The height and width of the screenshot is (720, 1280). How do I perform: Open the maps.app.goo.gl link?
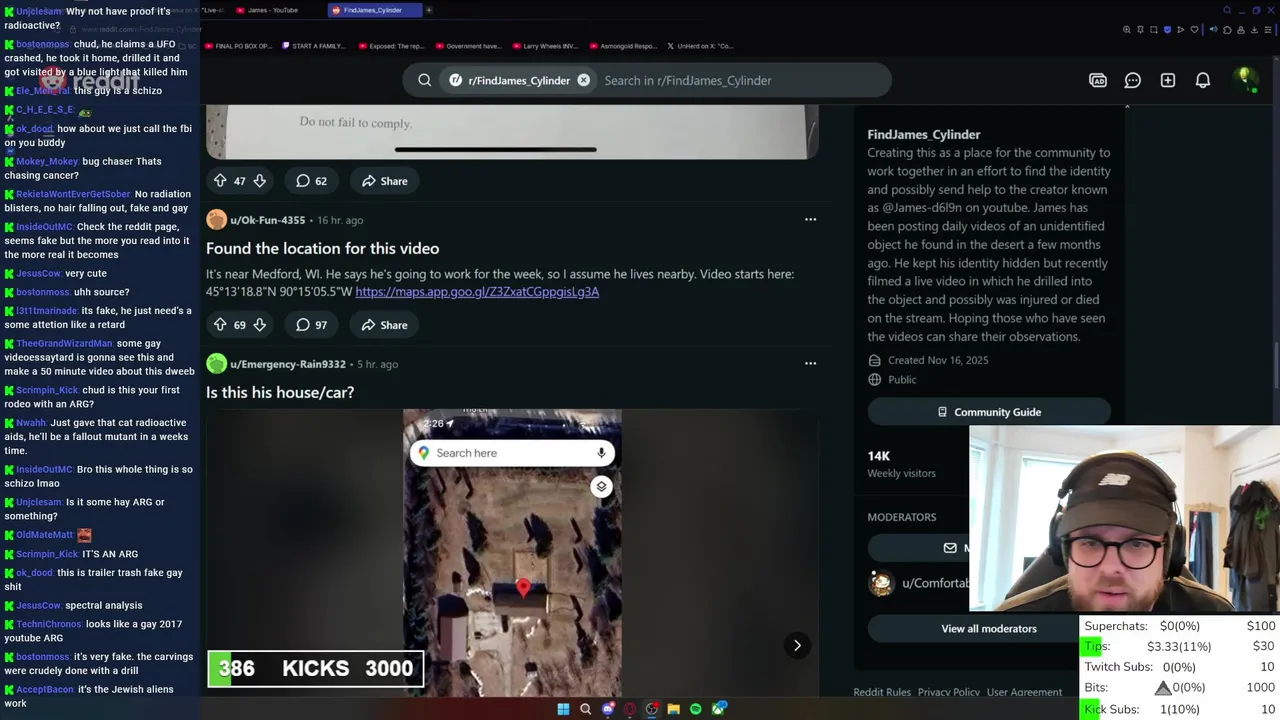coord(477,291)
